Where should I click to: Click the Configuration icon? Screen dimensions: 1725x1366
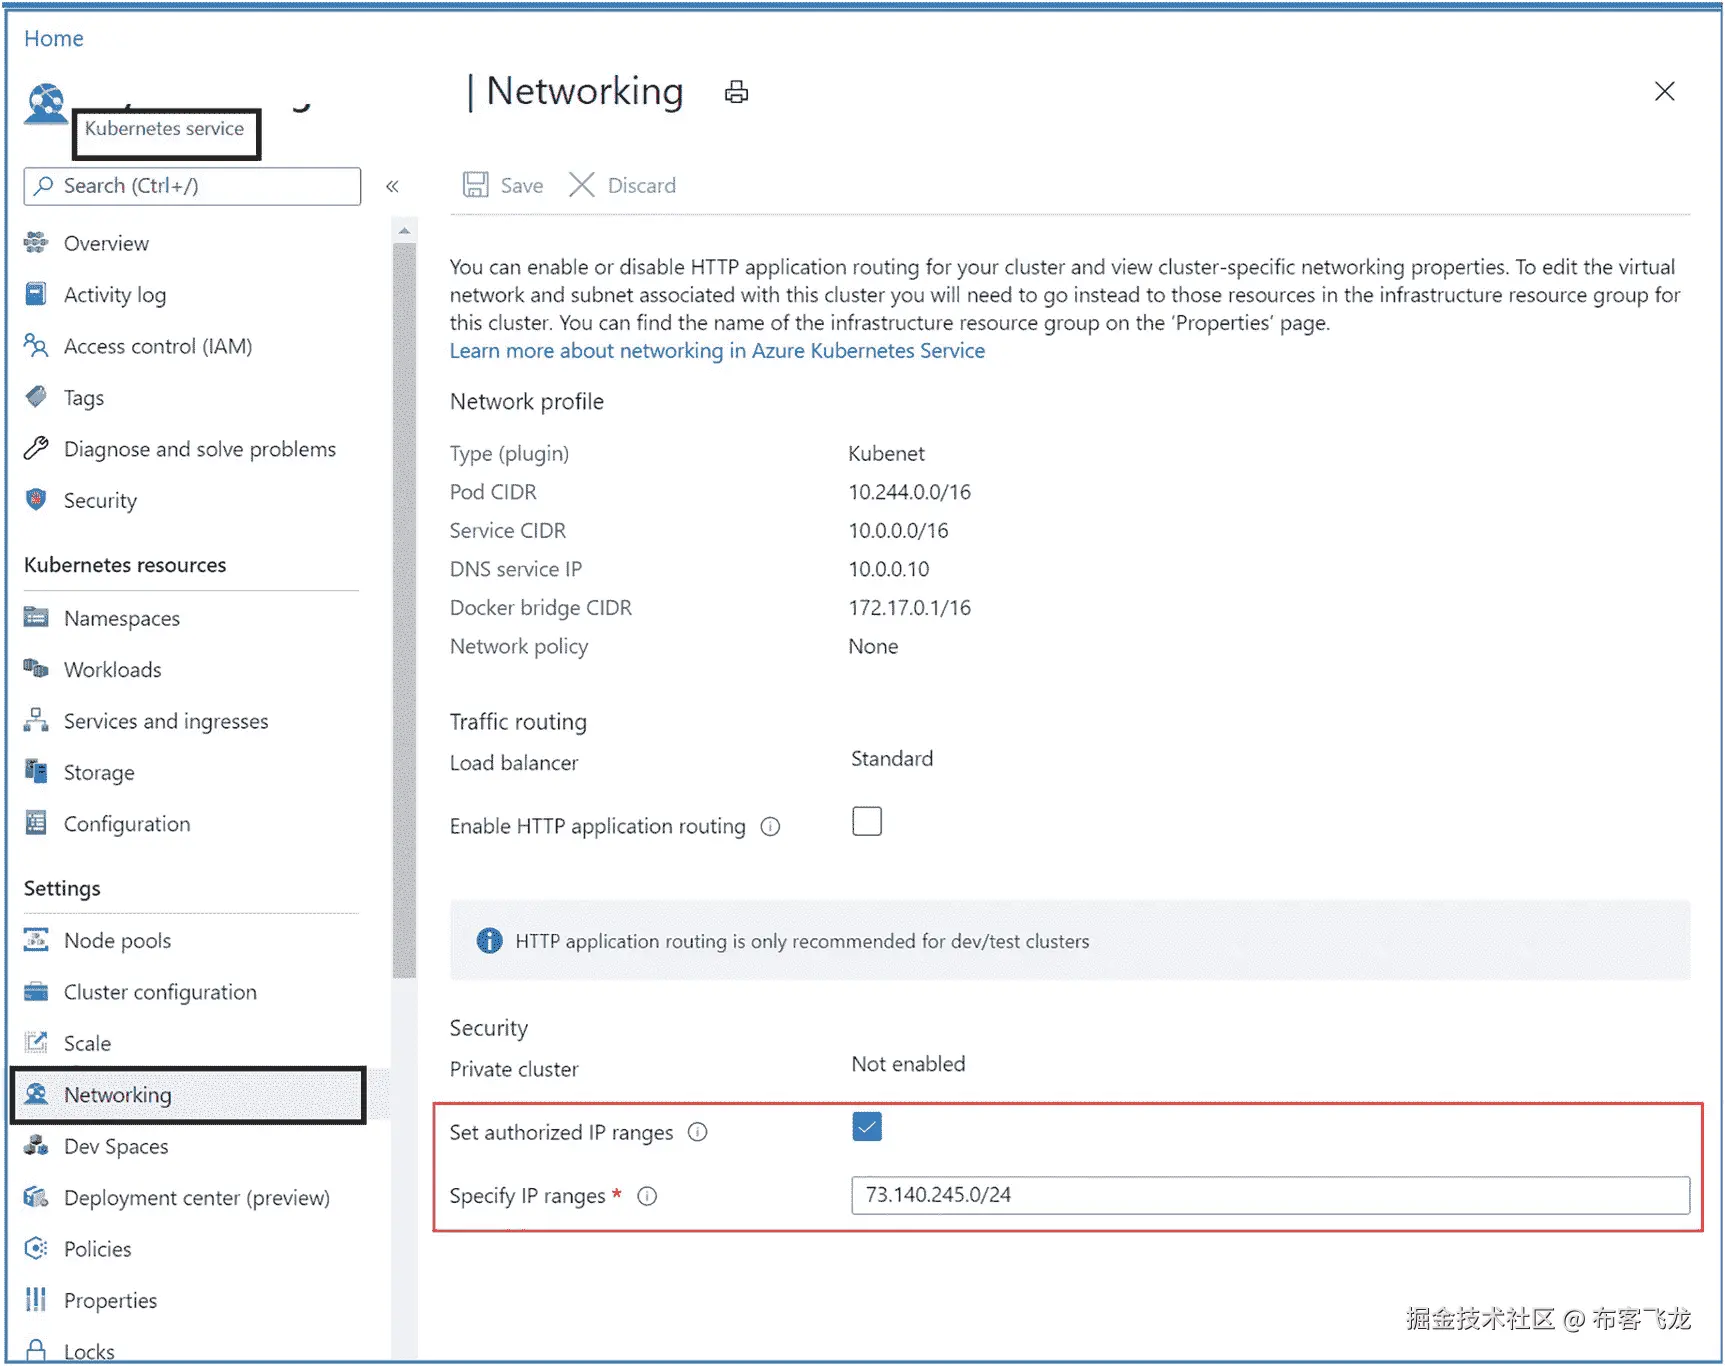click(x=36, y=823)
